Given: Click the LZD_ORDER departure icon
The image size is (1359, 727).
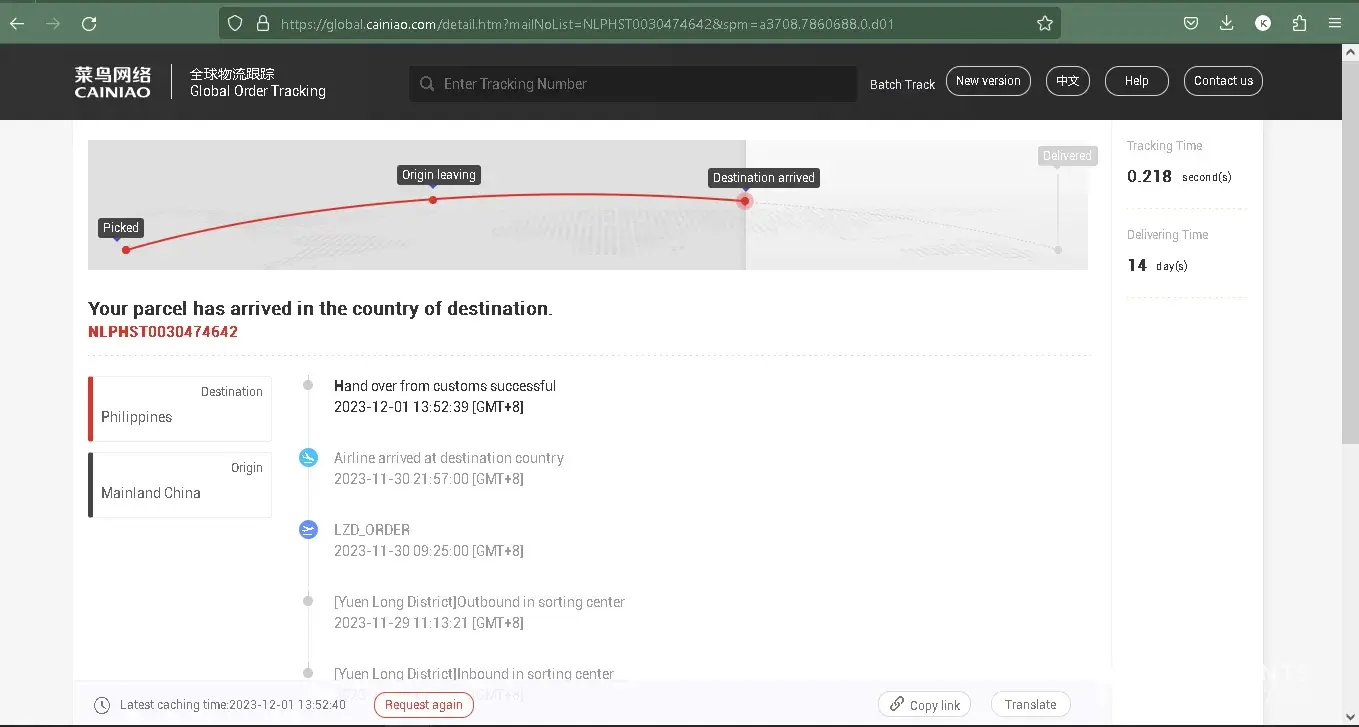Looking at the screenshot, I should pyautogui.click(x=308, y=529).
